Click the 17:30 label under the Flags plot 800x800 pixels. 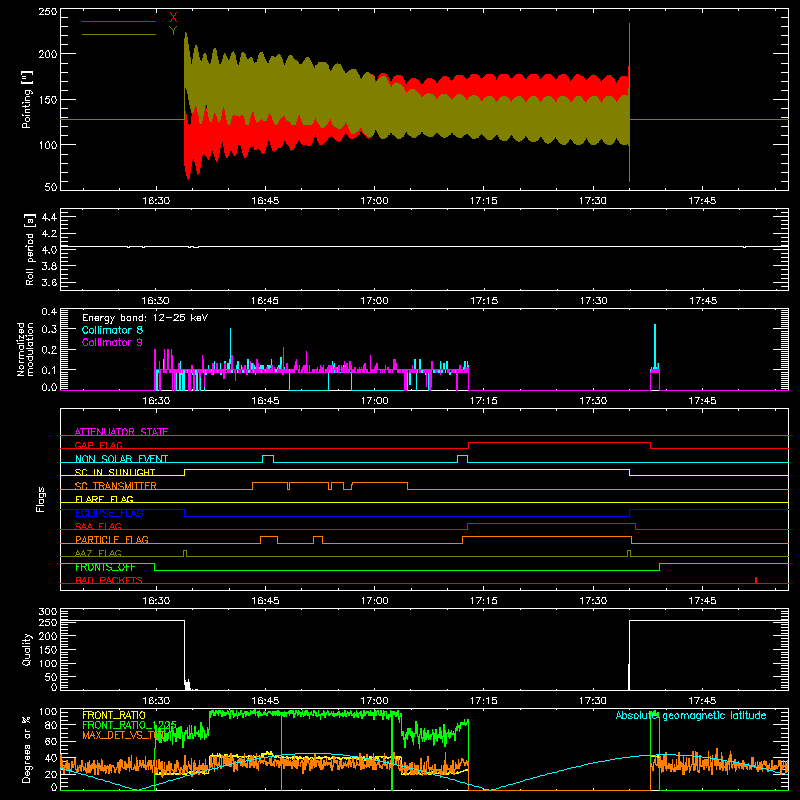(593, 601)
